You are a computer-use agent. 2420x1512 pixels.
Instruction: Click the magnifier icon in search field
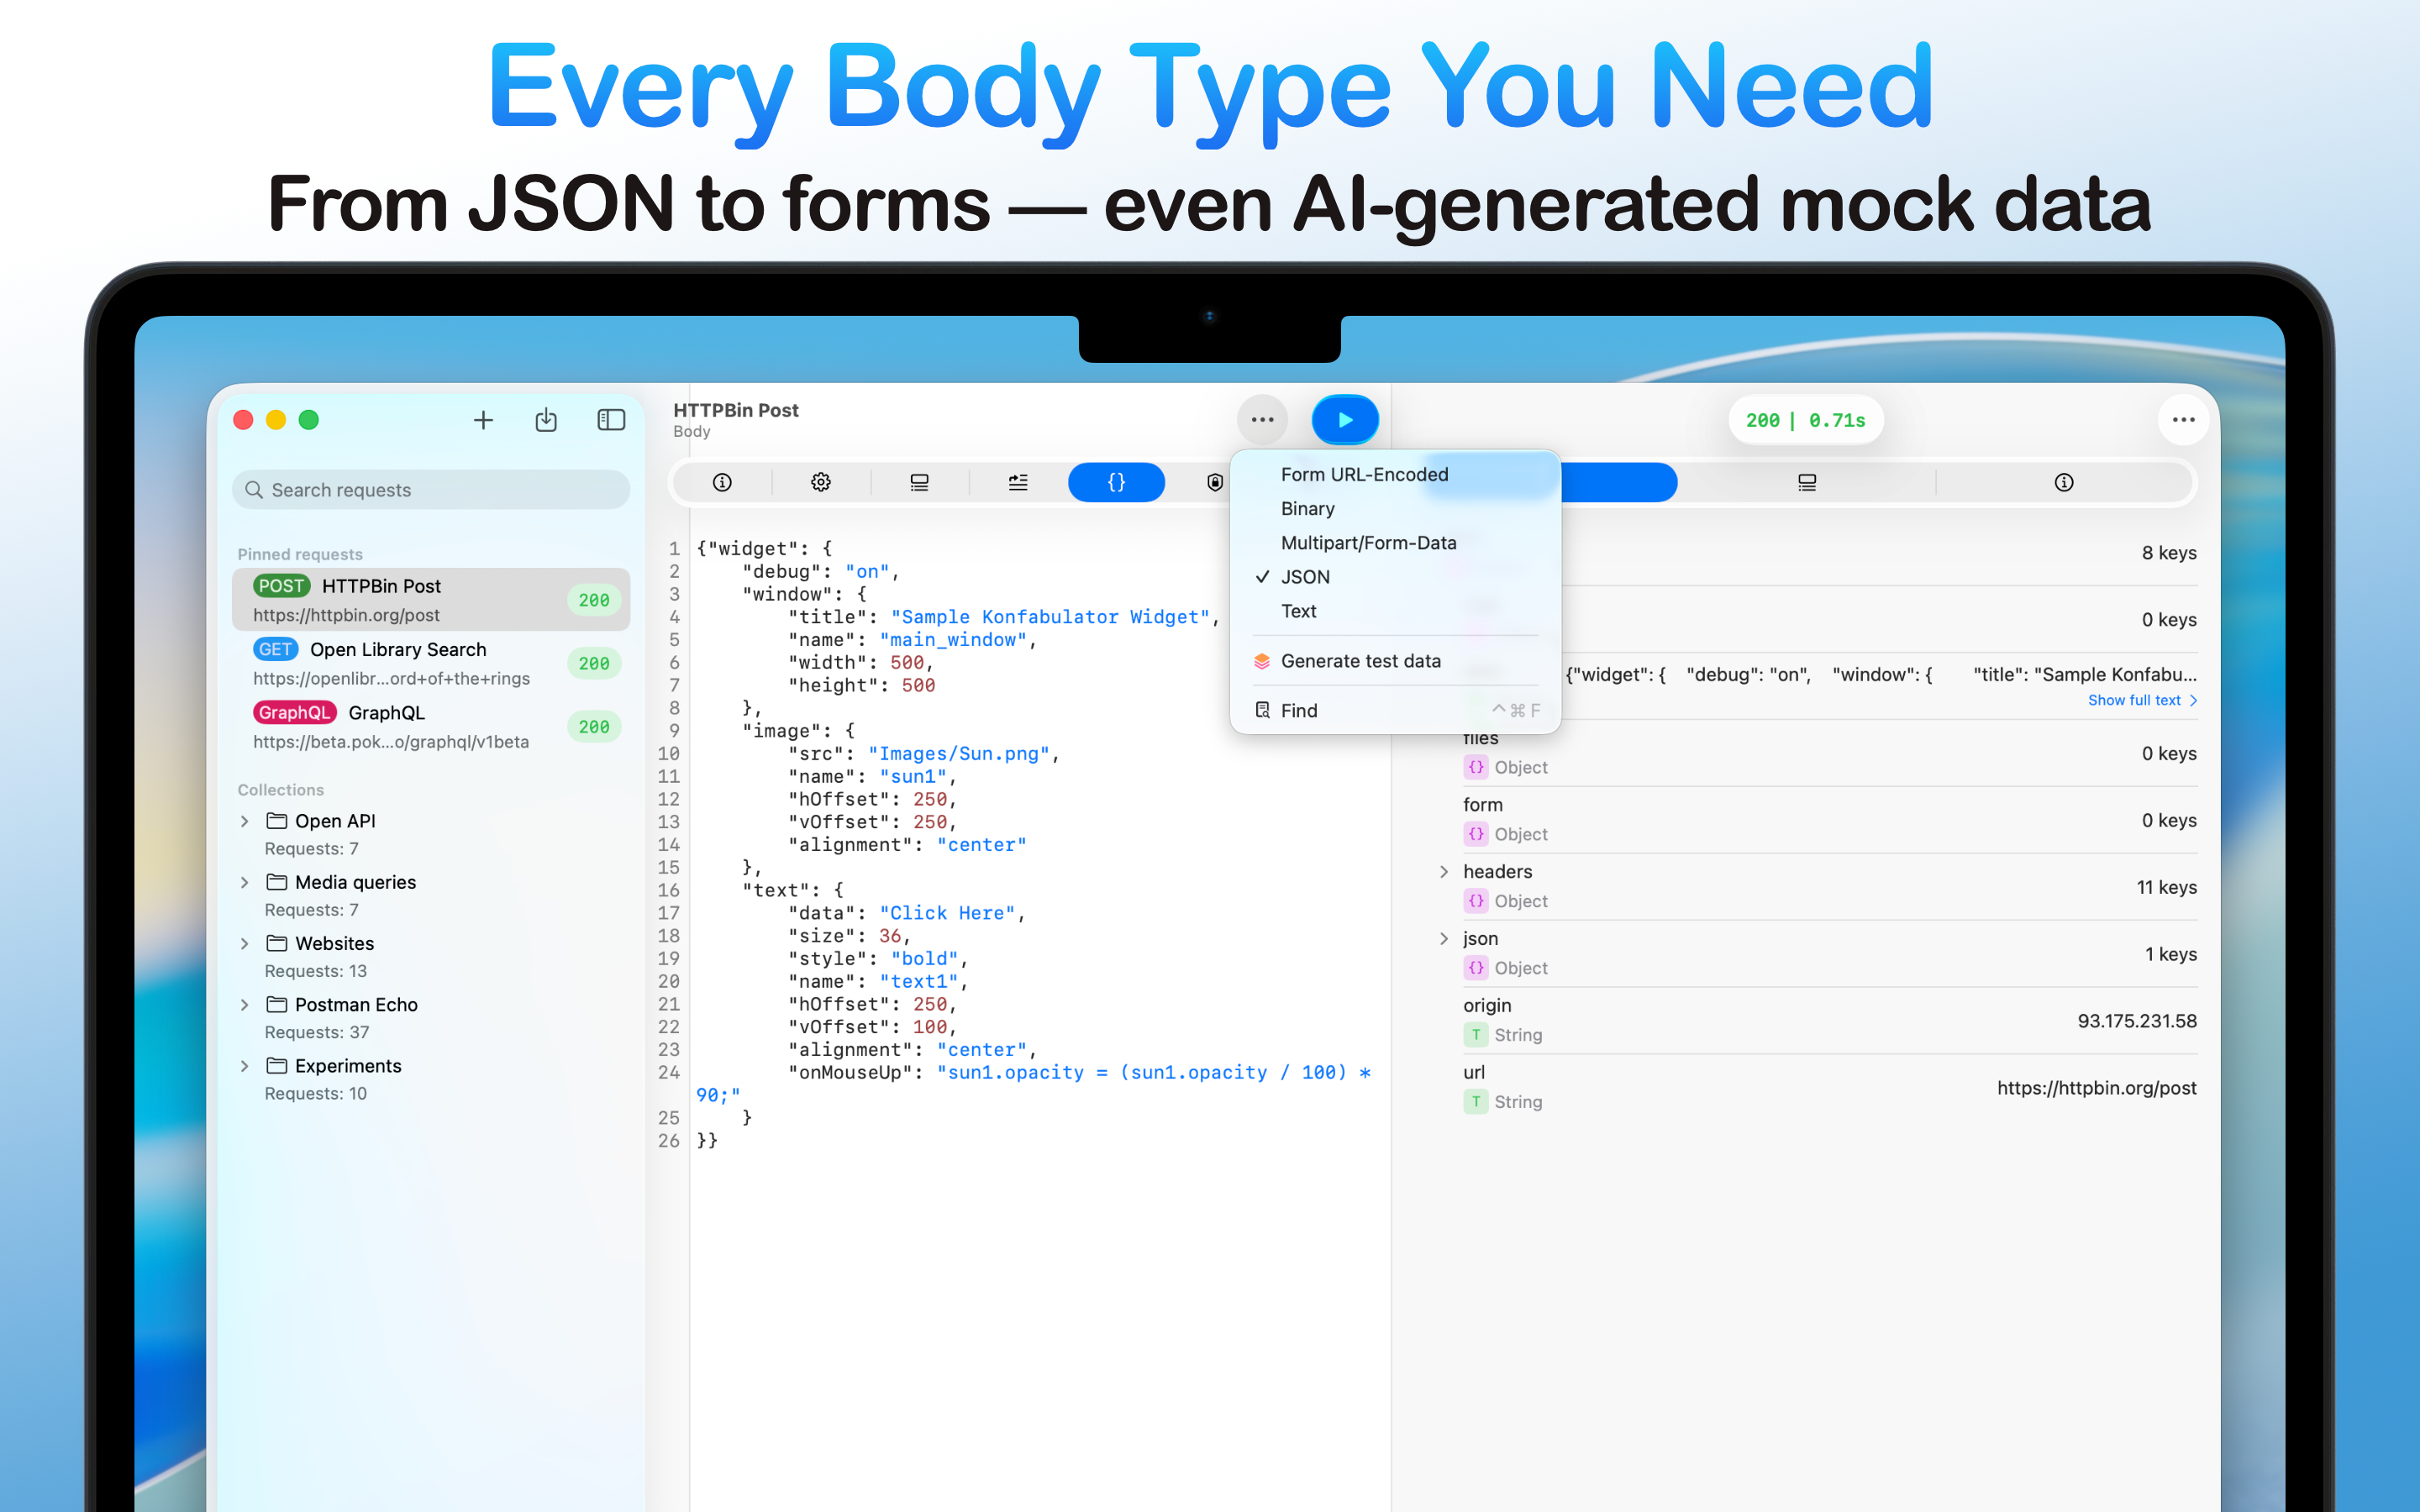pos(254,490)
